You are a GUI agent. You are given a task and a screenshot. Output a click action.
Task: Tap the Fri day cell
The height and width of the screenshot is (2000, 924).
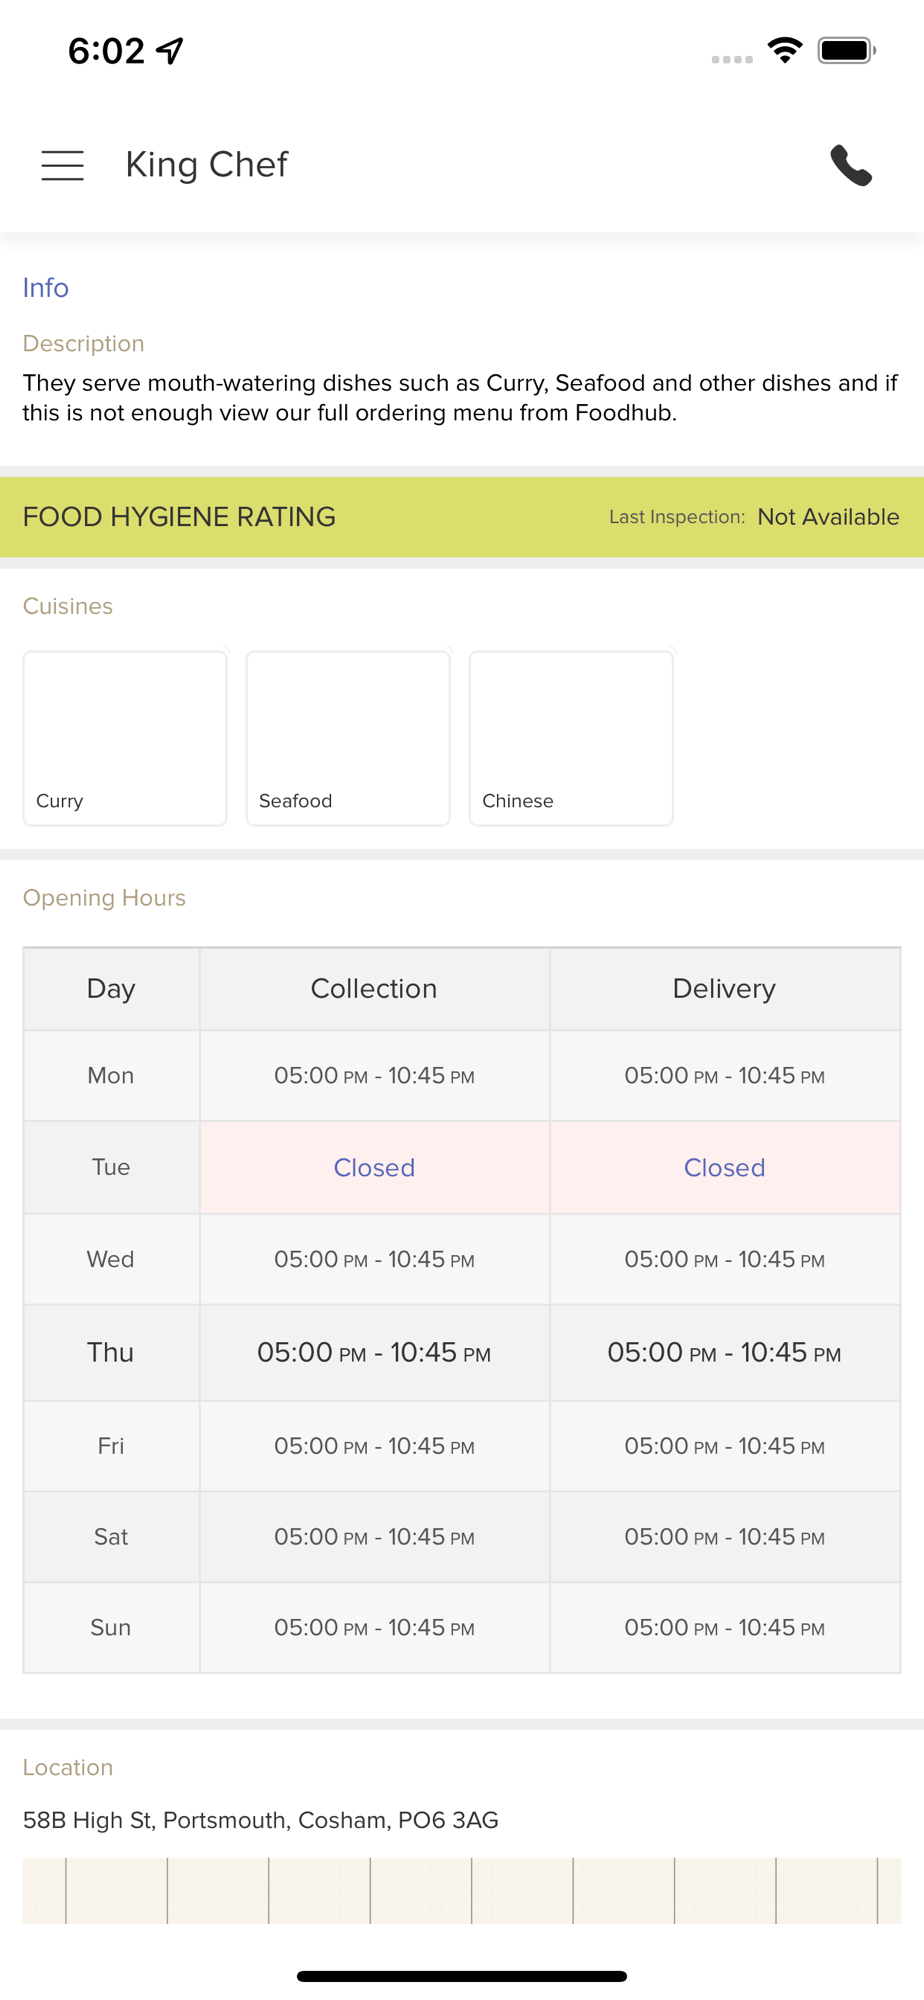111,1446
